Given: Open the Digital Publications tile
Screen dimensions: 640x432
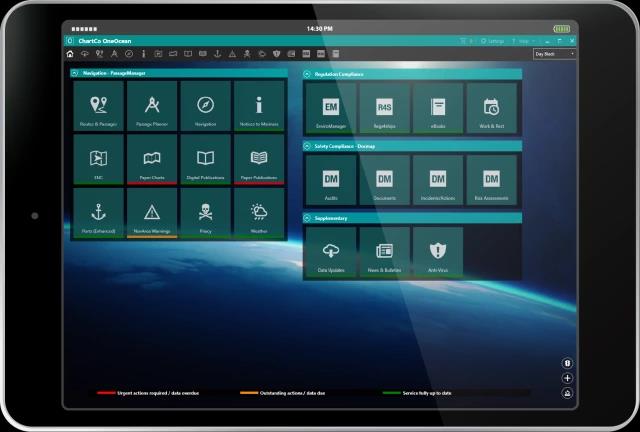Looking at the screenshot, I should pos(205,160).
